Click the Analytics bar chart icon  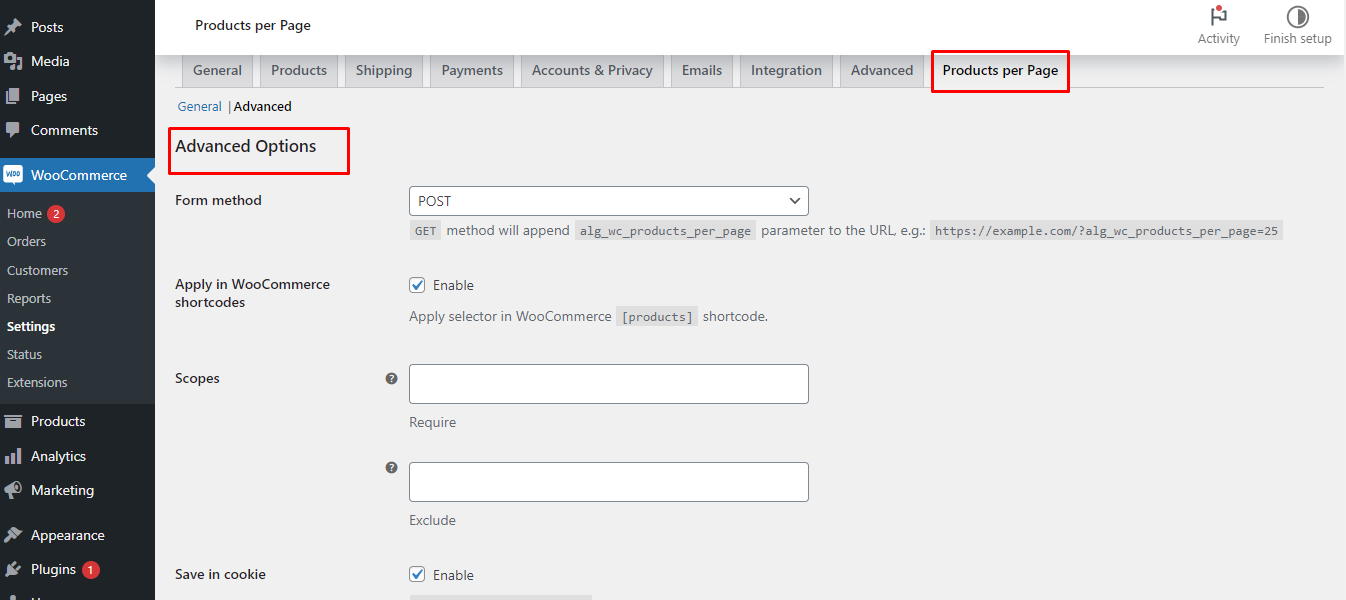click(x=13, y=456)
